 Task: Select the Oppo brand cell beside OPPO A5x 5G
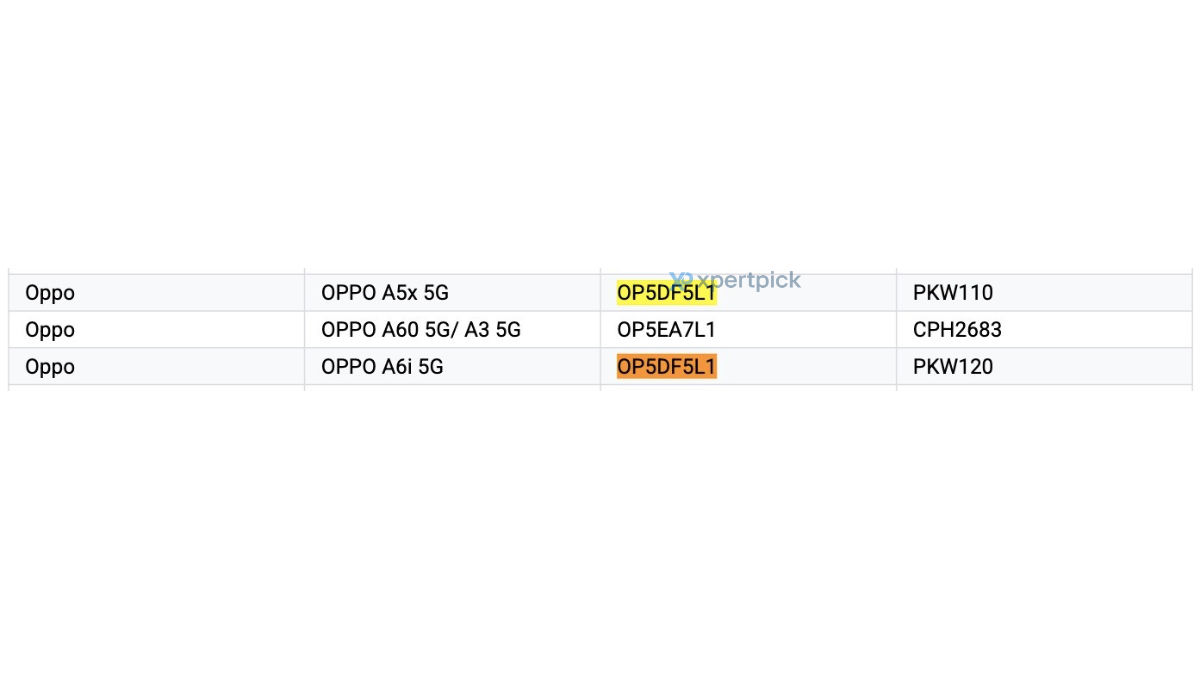click(156, 293)
